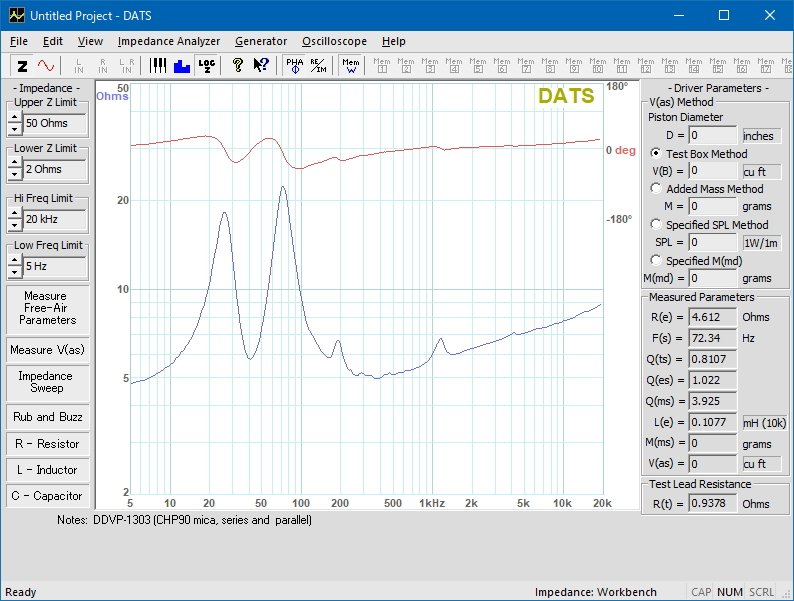Image resolution: width=794 pixels, height=601 pixels.
Task: Click the R - Resistor button
Action: (x=48, y=444)
